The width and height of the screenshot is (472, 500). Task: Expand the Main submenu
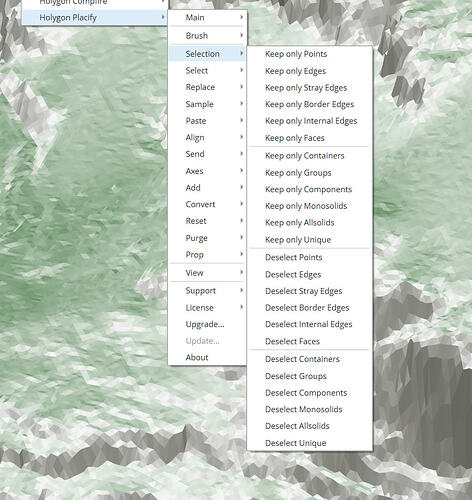(207, 18)
